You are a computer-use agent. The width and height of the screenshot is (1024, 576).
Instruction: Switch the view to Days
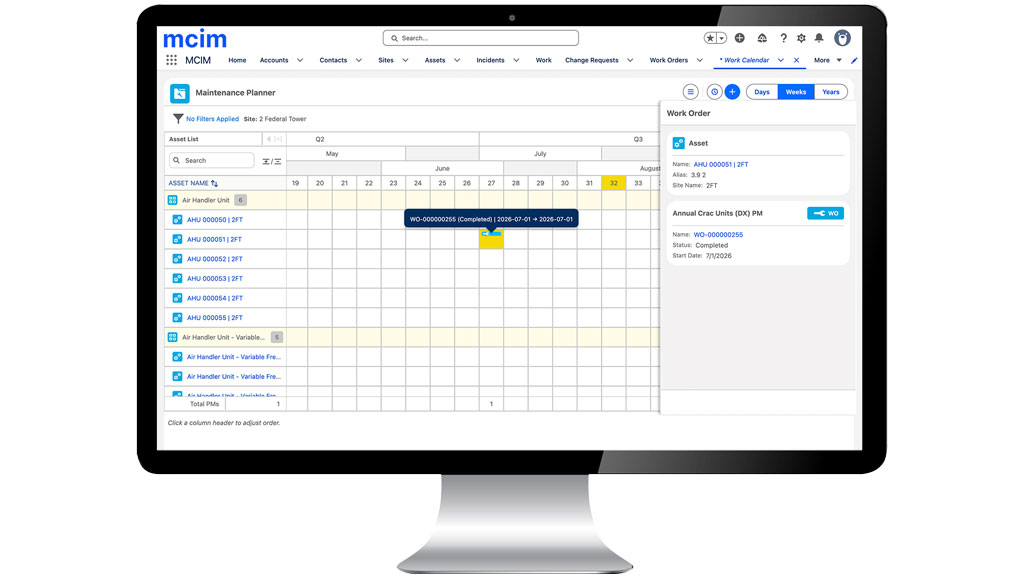762,92
